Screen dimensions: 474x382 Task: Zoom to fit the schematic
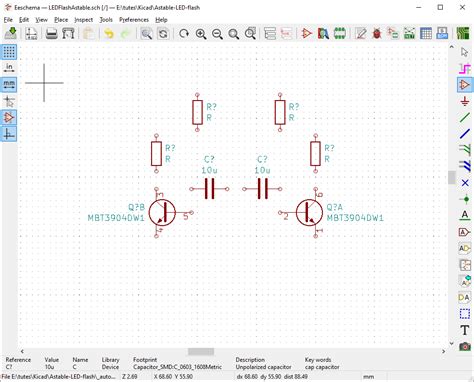[x=234, y=33]
